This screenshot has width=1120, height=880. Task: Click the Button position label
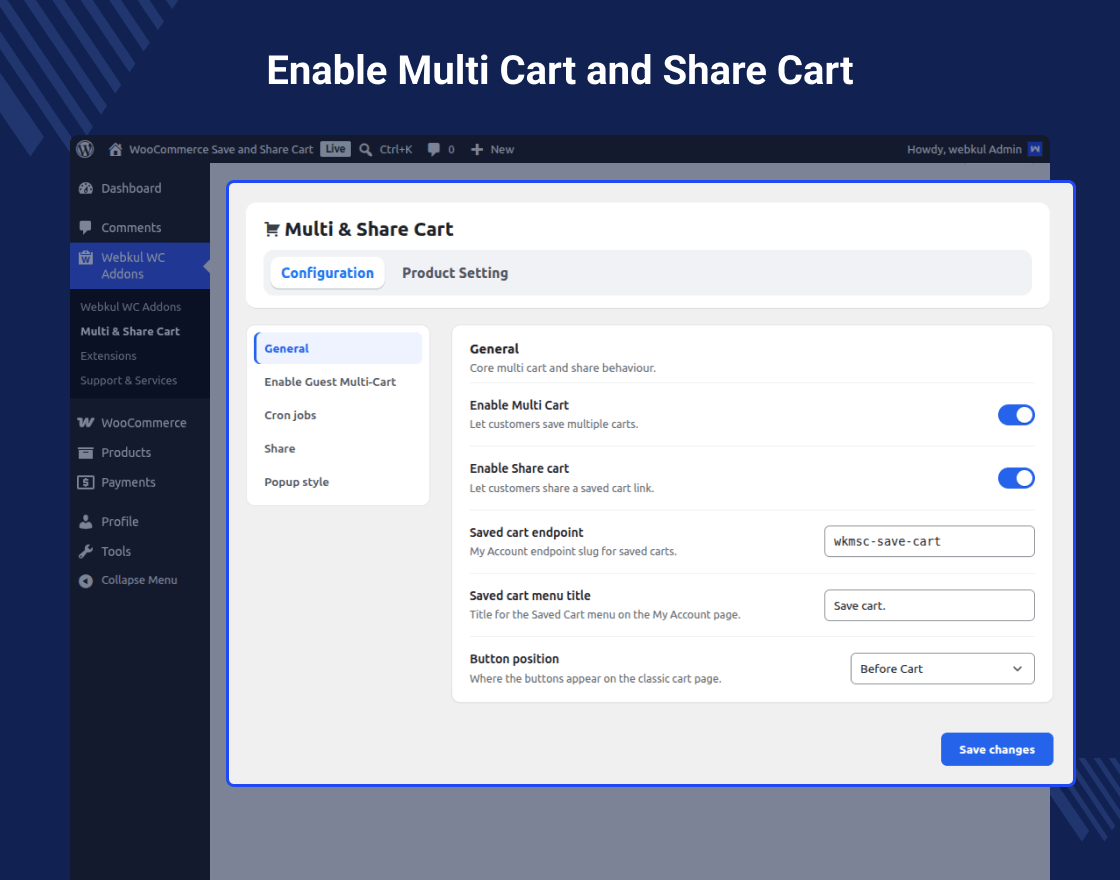pyautogui.click(x=514, y=659)
